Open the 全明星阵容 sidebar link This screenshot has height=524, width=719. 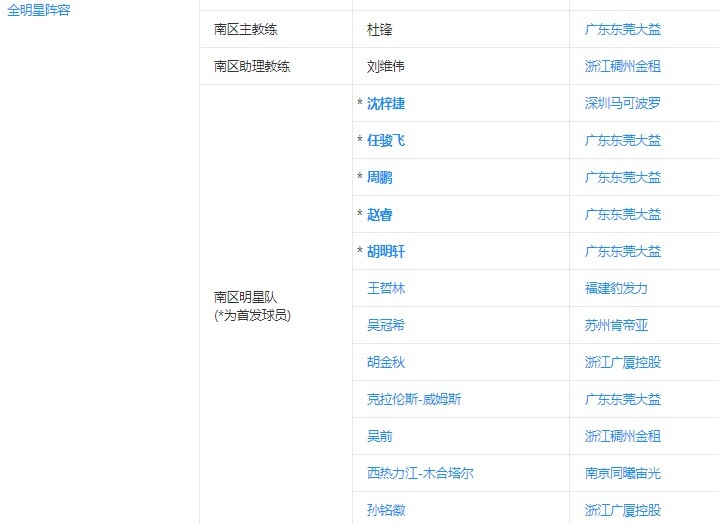[39, 10]
